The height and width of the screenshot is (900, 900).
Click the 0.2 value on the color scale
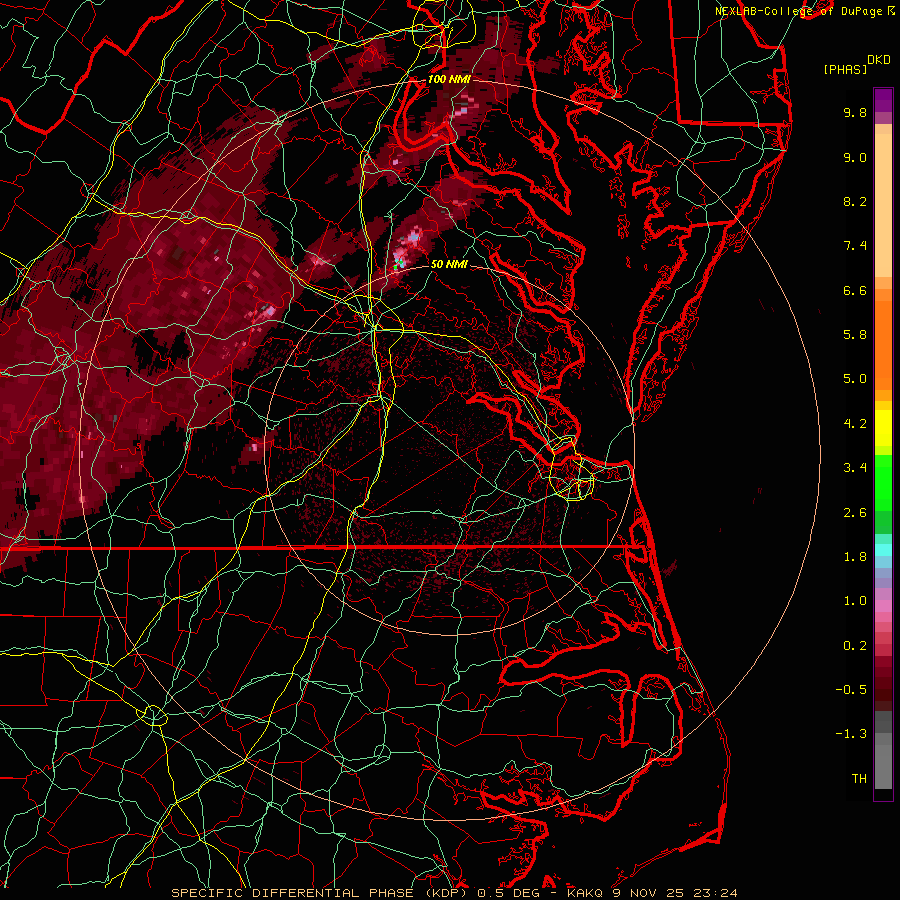pos(855,646)
